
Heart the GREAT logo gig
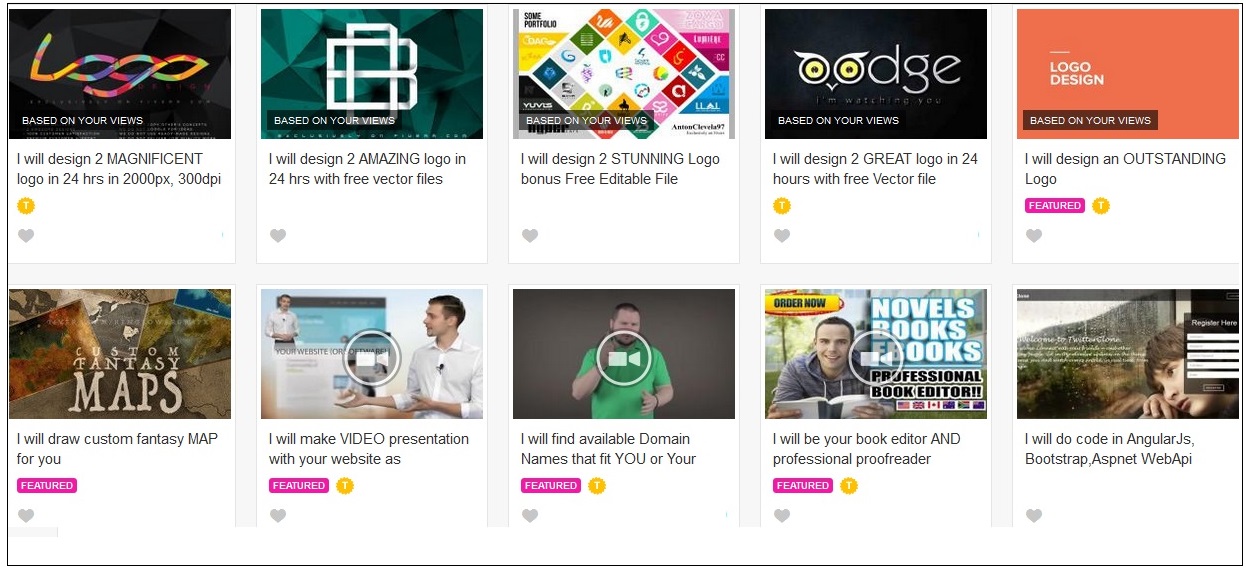point(782,236)
